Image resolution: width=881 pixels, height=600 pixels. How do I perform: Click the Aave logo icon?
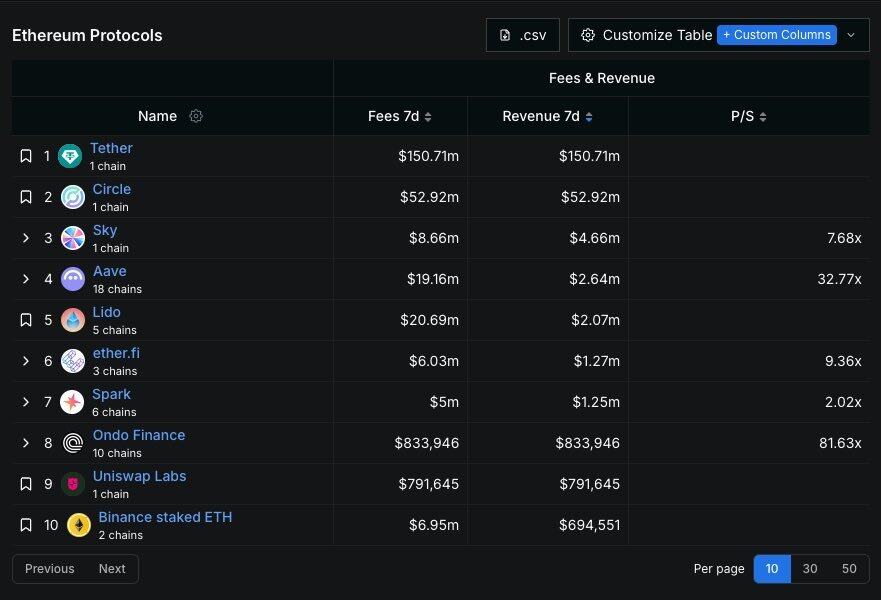click(x=73, y=279)
